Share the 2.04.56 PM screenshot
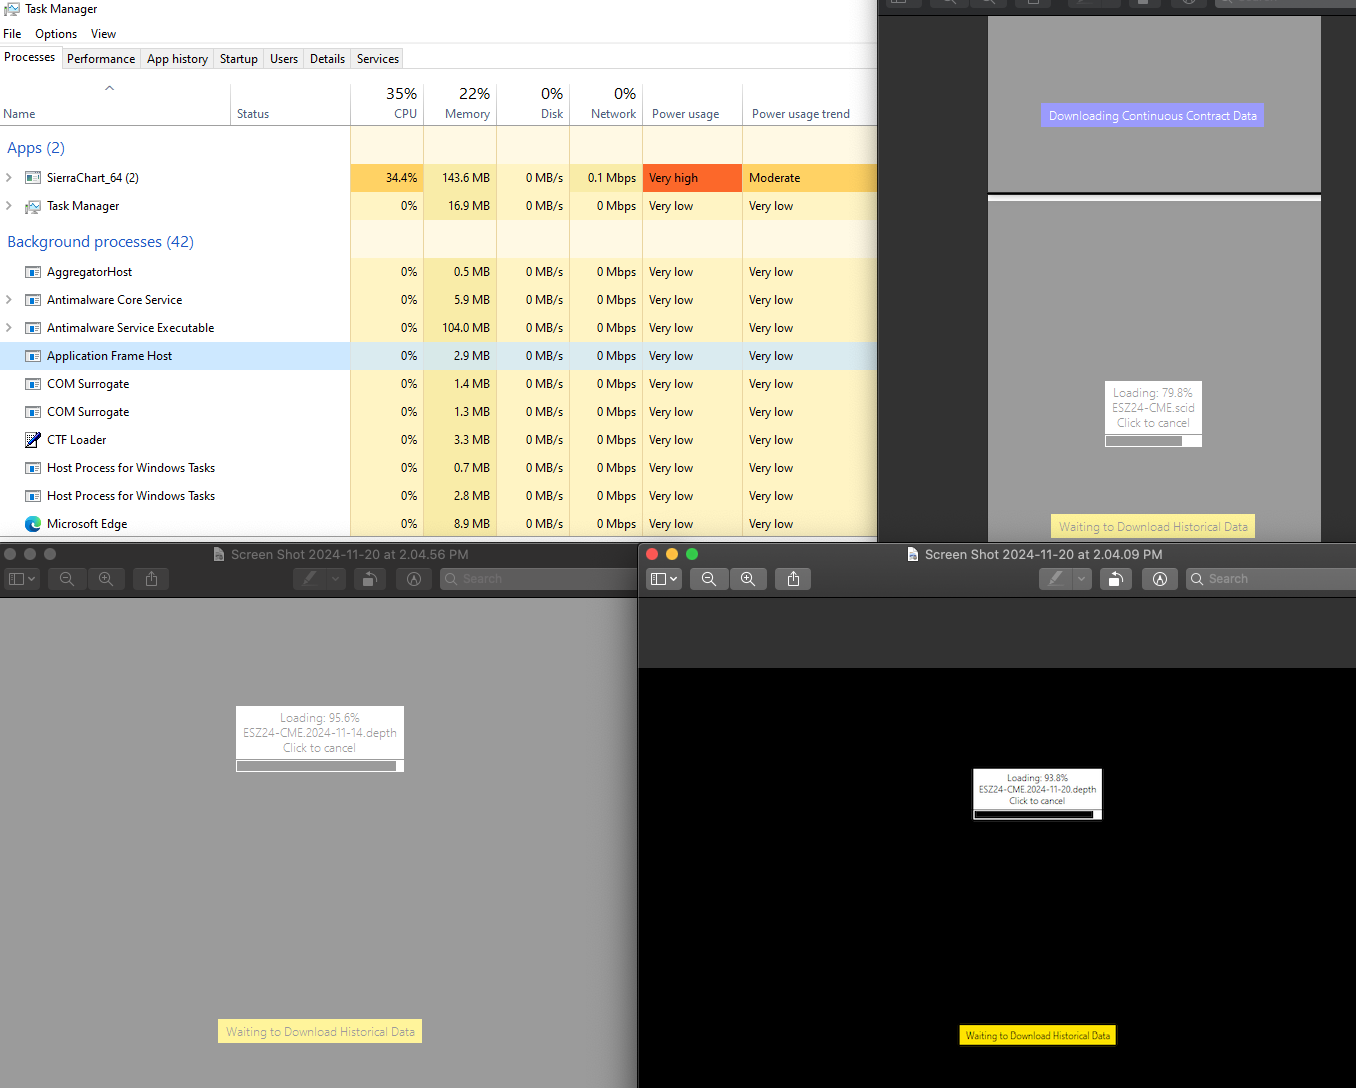 pos(151,579)
